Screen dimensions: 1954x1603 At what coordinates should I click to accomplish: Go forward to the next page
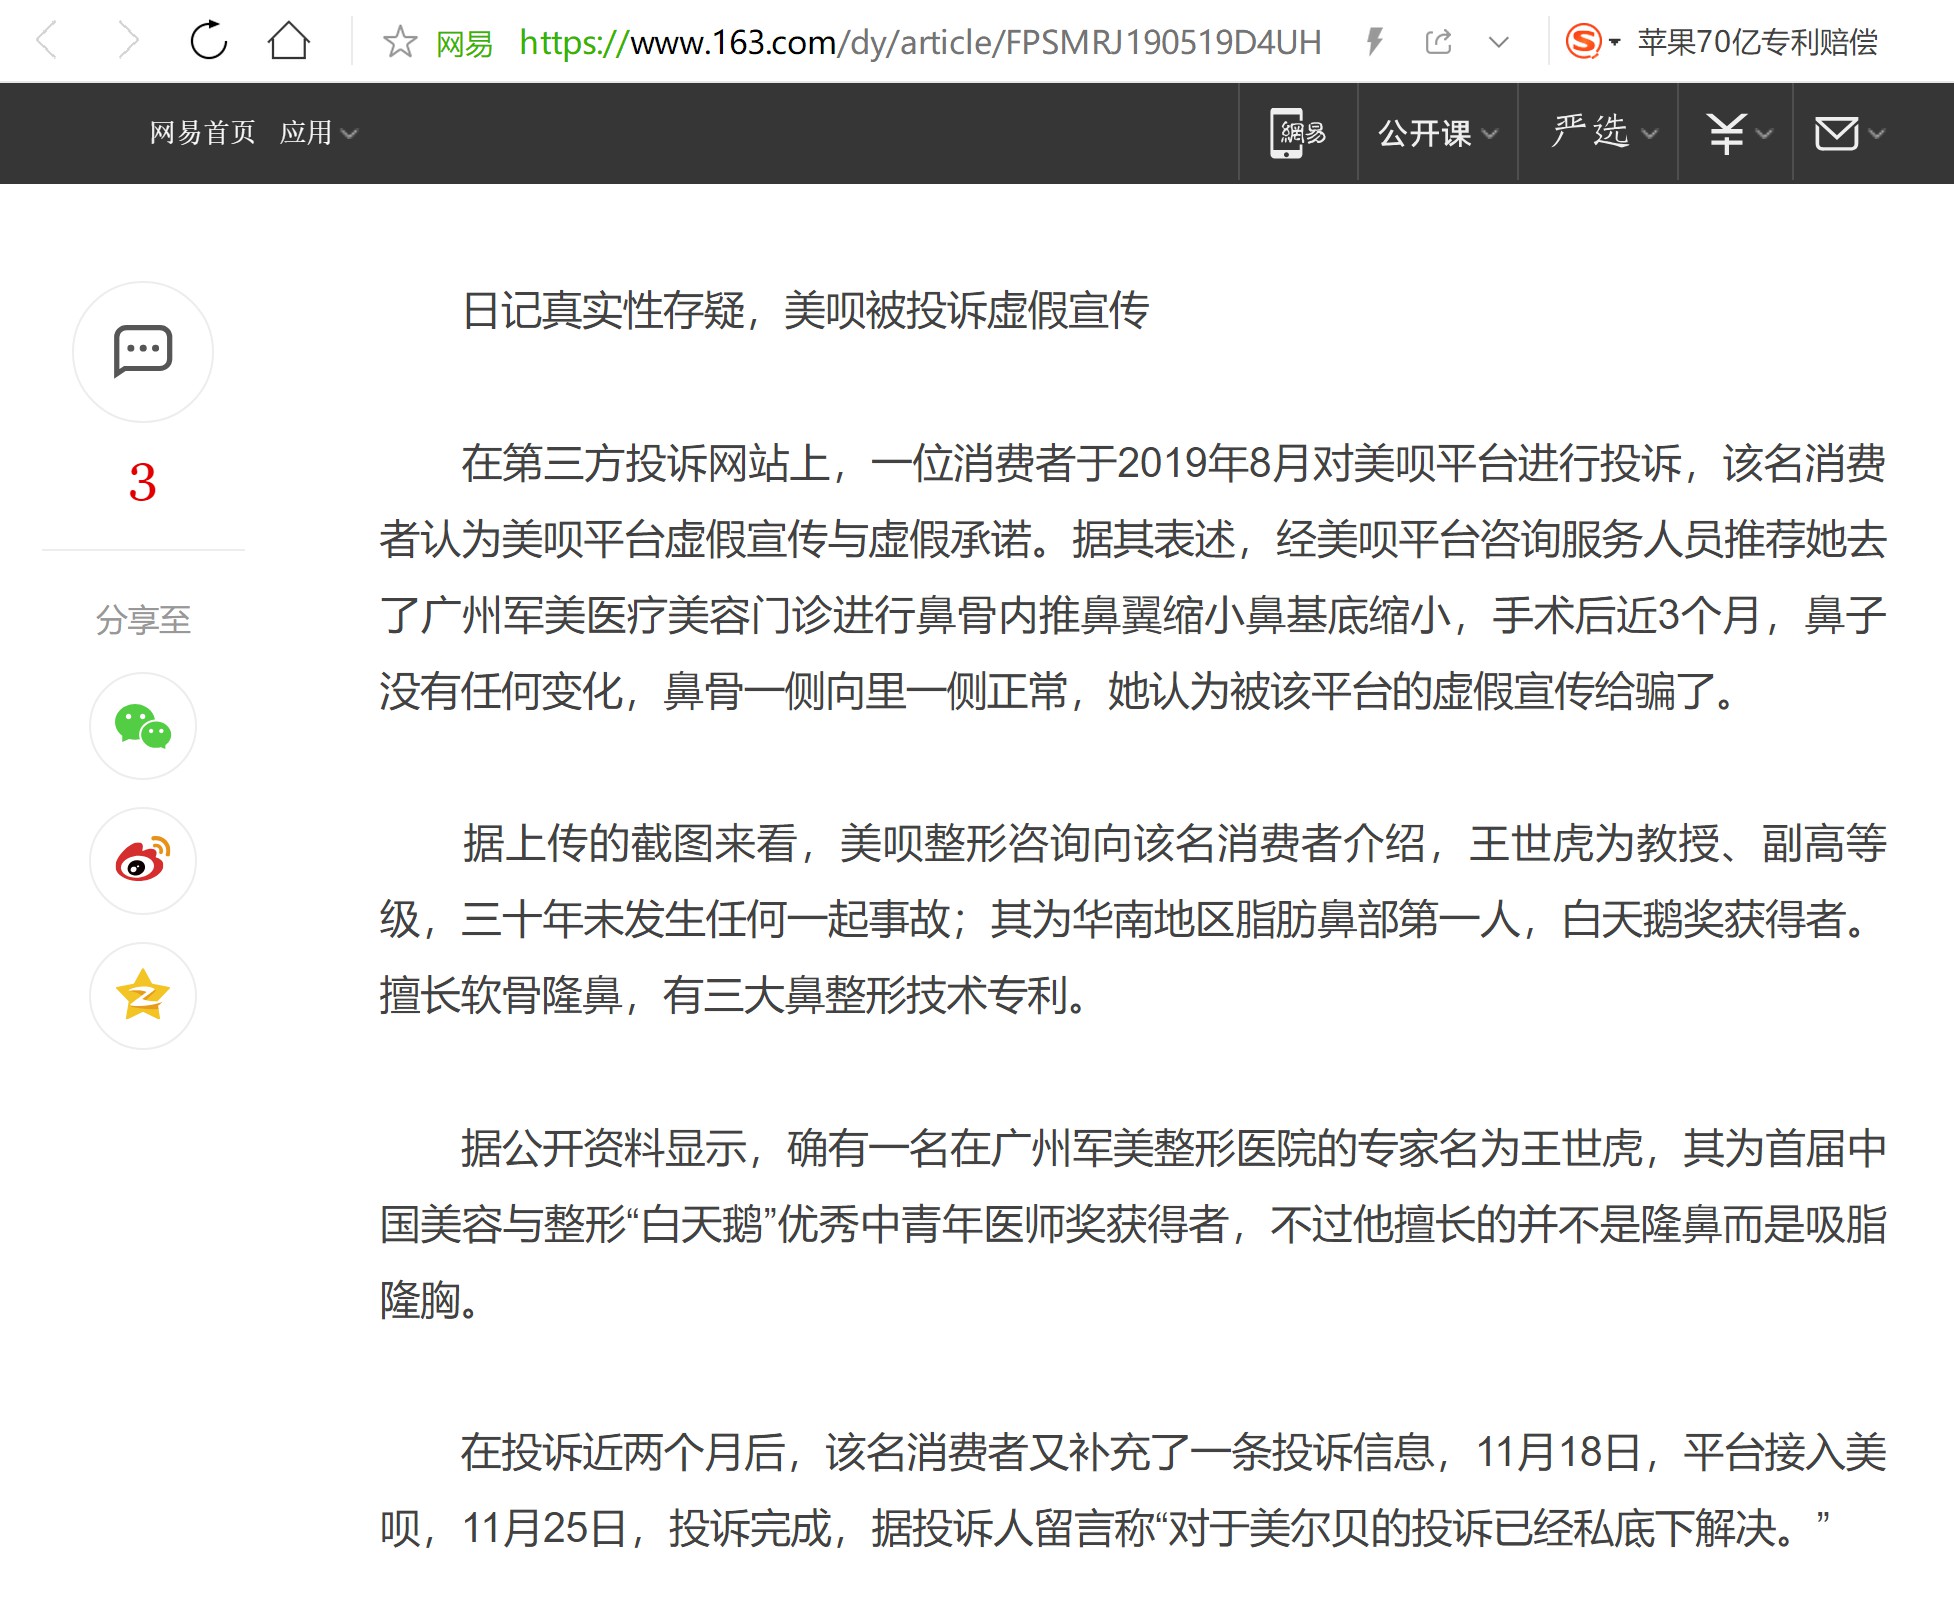point(128,41)
